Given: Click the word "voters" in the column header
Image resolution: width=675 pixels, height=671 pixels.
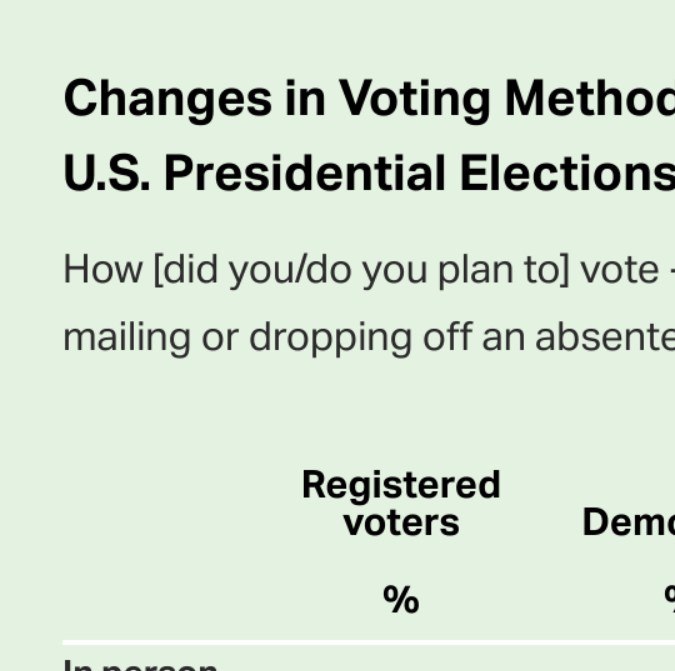Looking at the screenshot, I should pyautogui.click(x=401, y=522).
